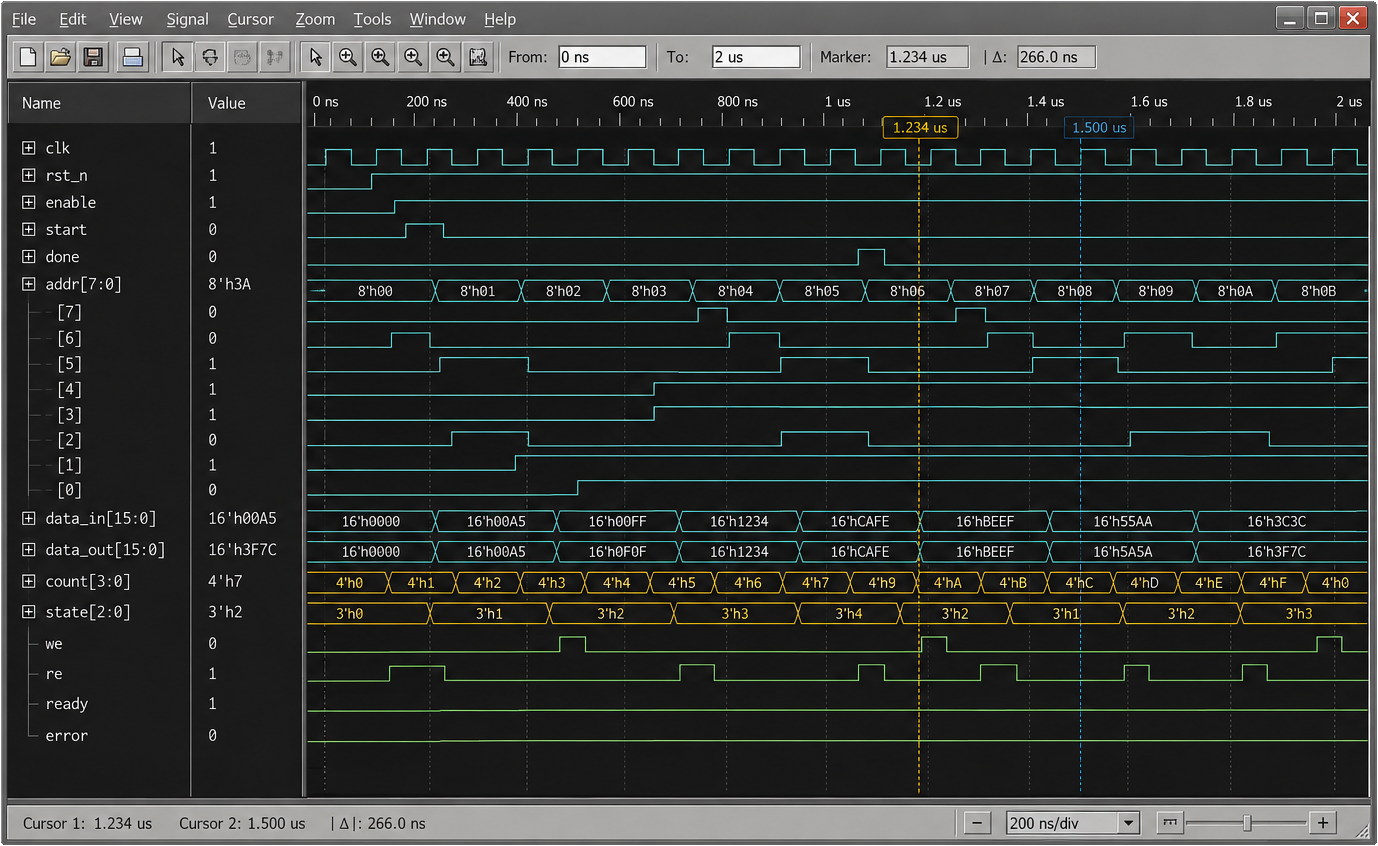Click the To time field showing 2 us
The image size is (1378, 846).
pos(756,57)
